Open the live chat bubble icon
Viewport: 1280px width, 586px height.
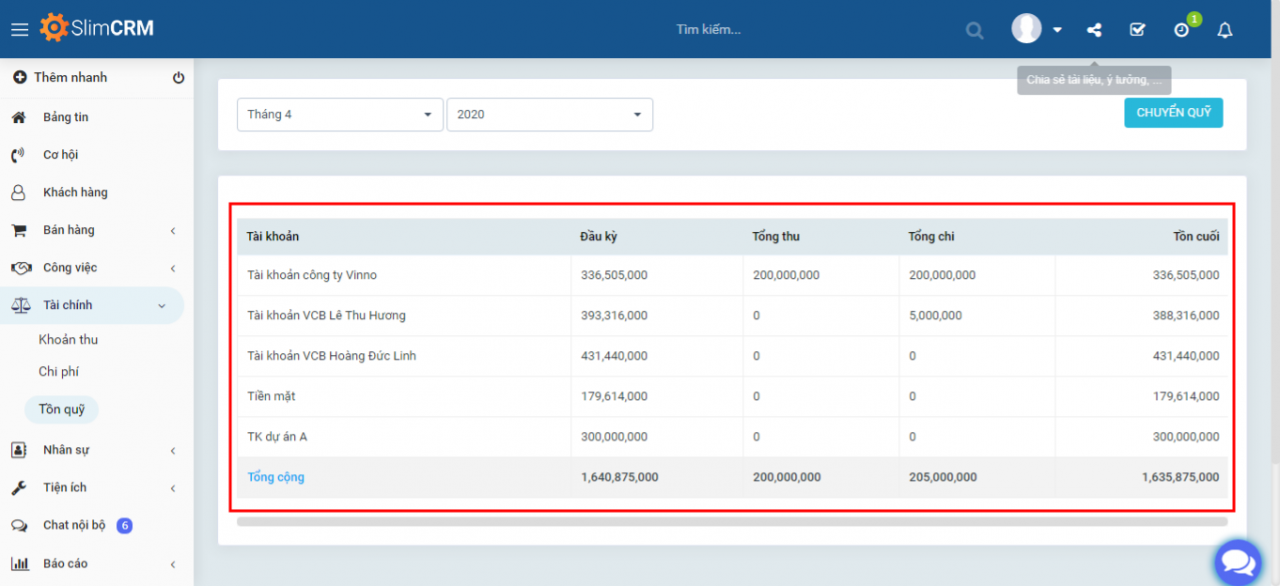1238,562
